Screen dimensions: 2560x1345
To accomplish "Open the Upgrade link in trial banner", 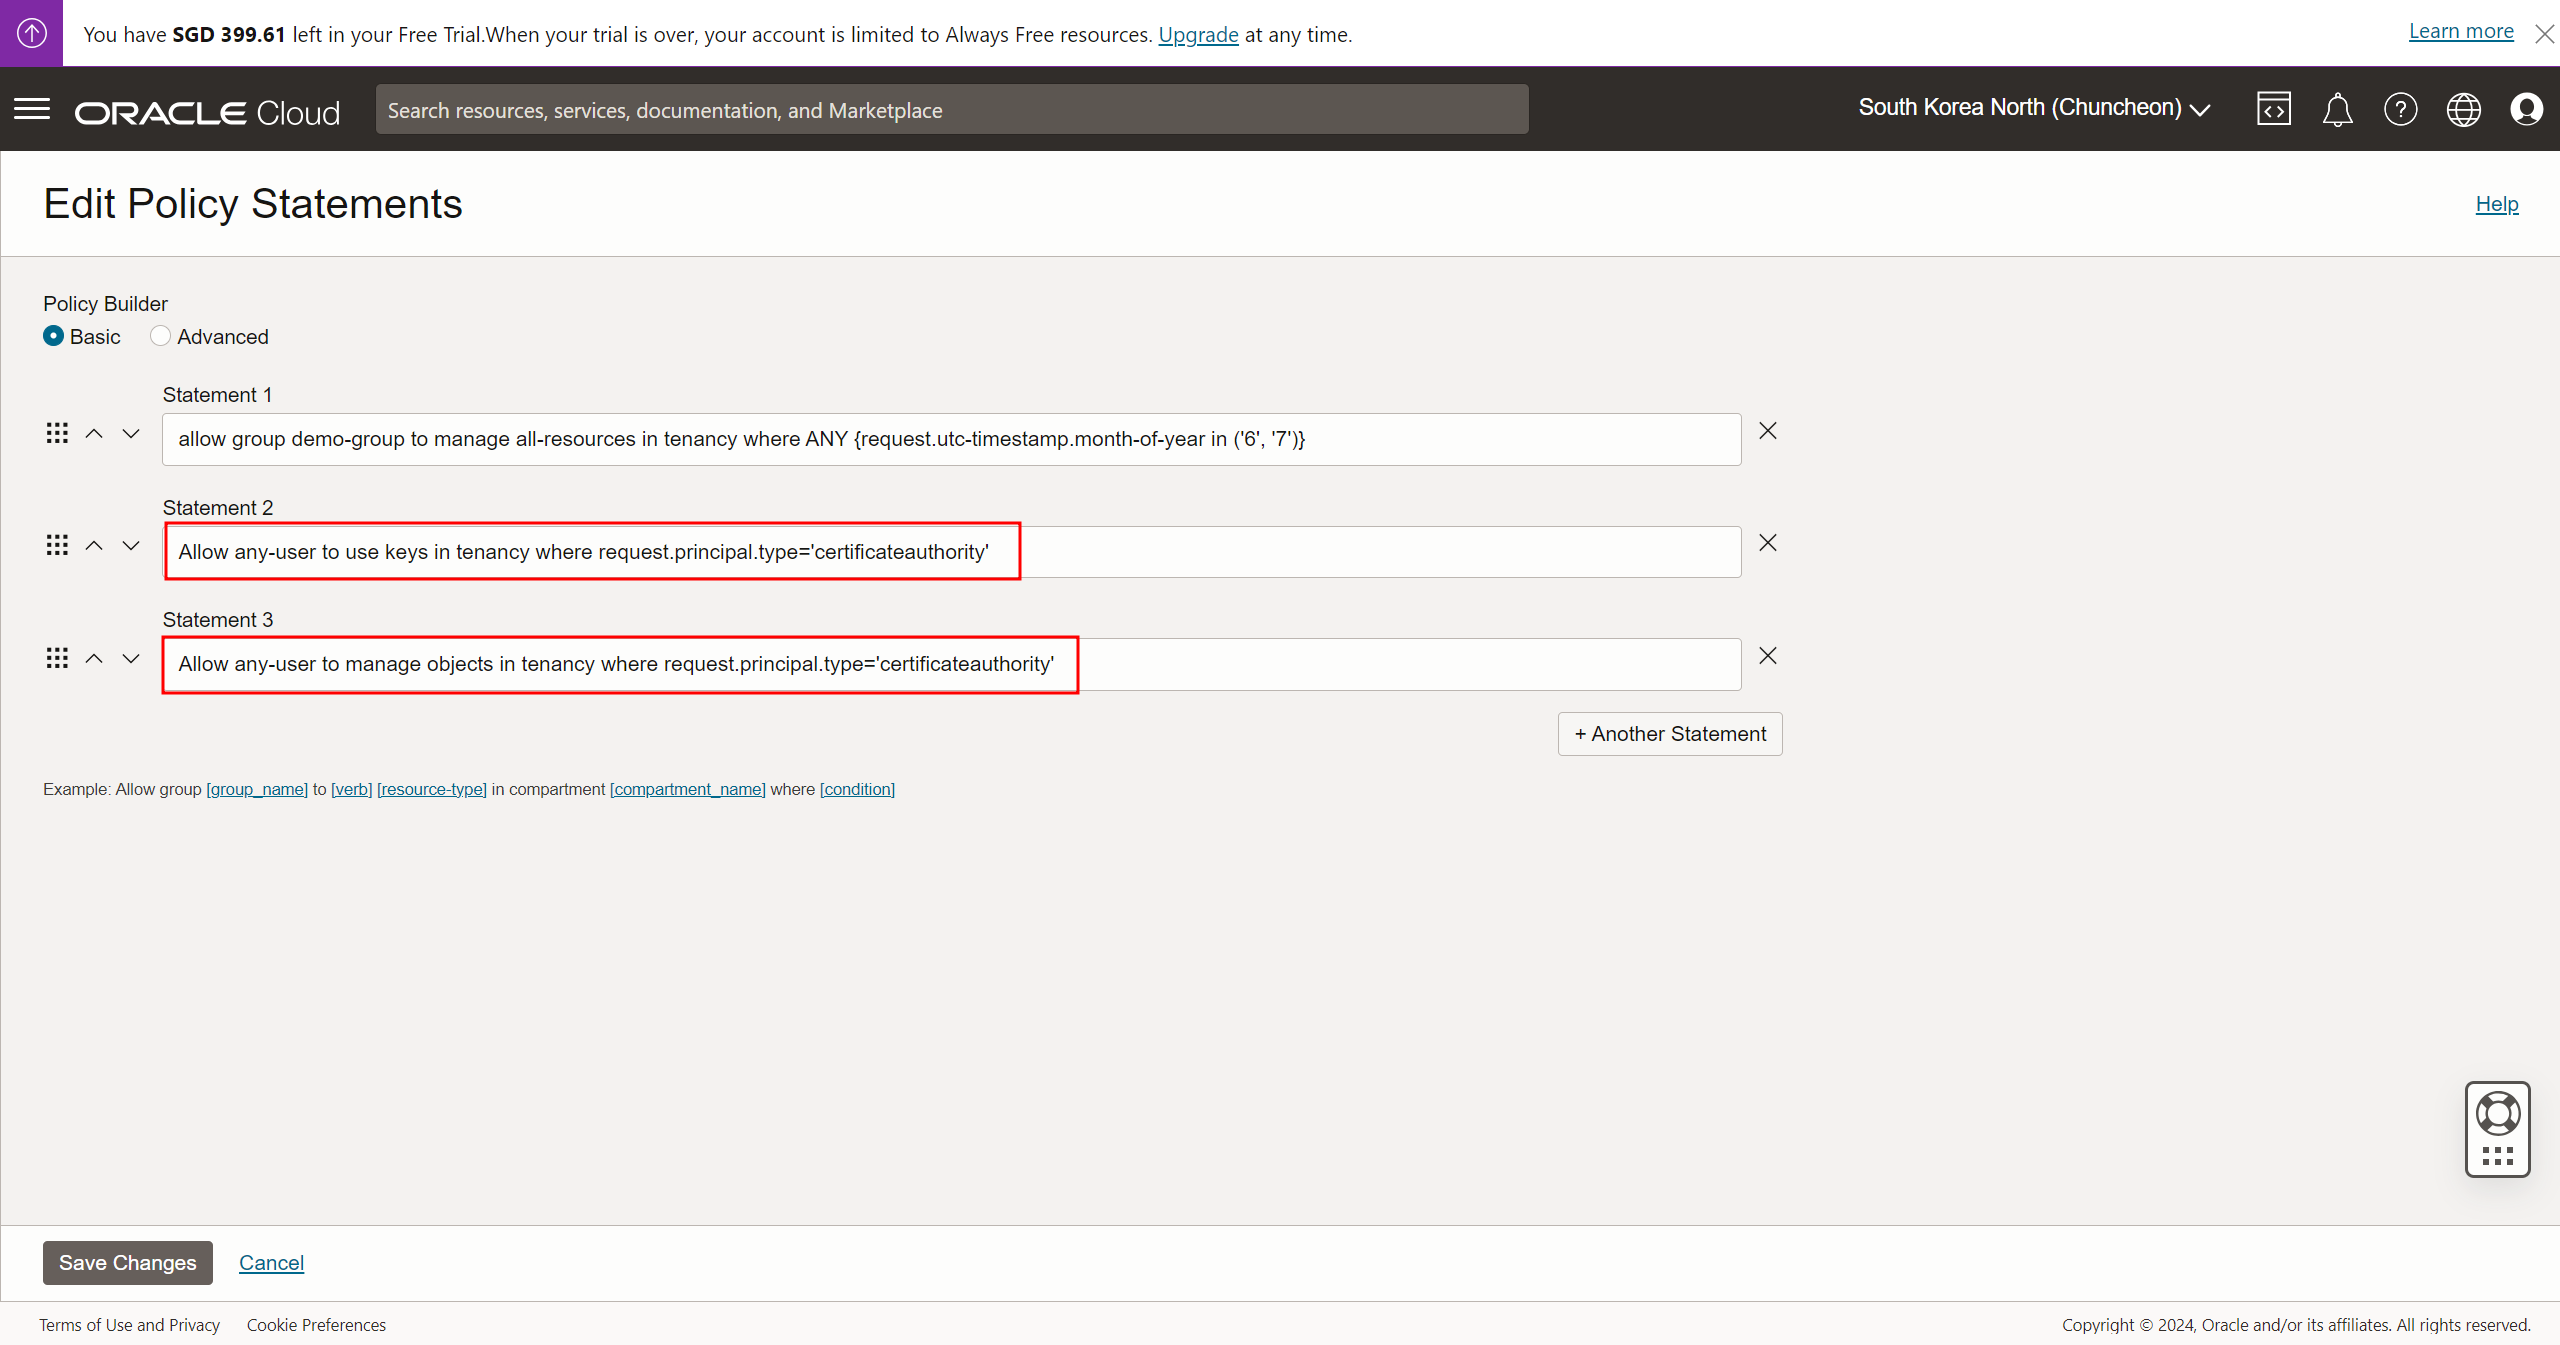I will click(1198, 34).
